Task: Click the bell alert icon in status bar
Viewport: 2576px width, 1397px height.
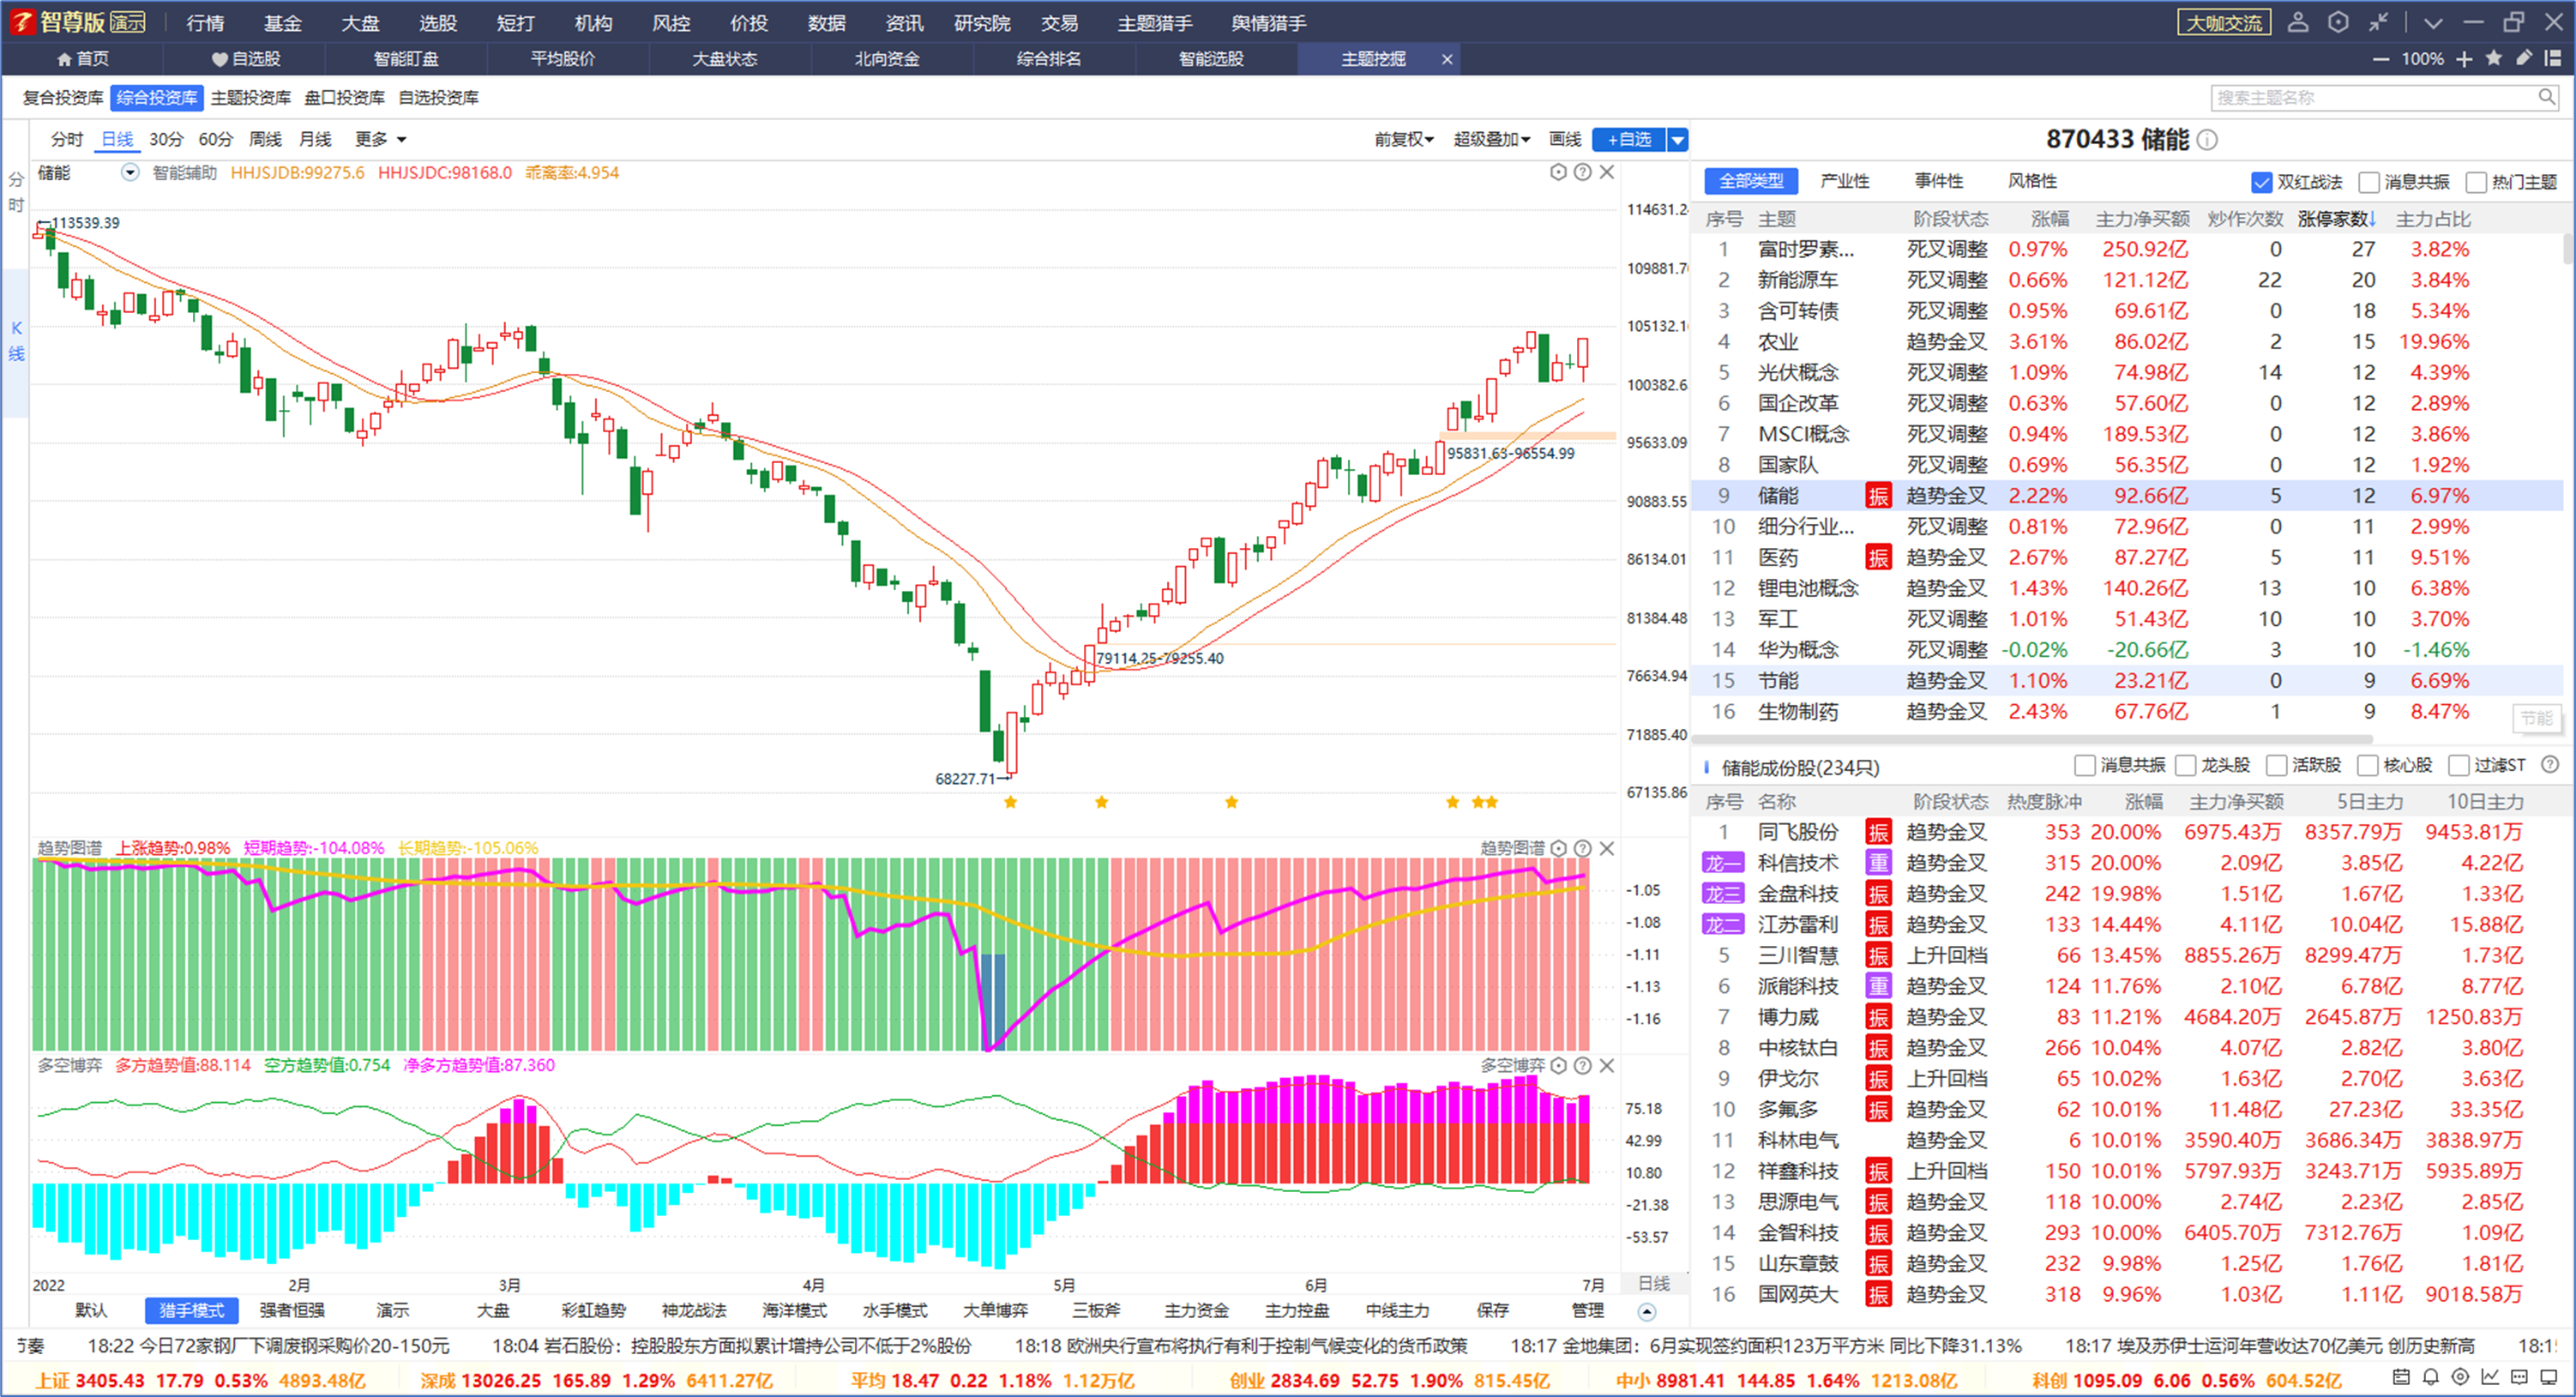Action: click(x=2431, y=1377)
